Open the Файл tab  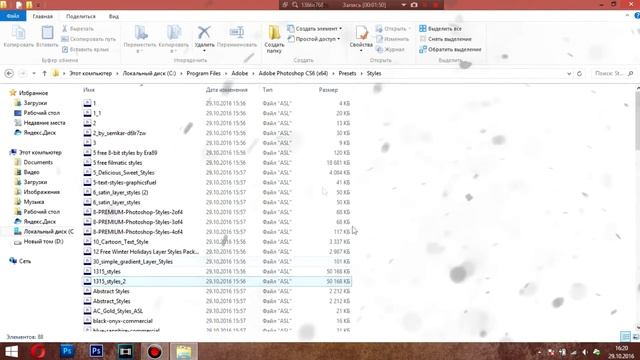pos(13,16)
